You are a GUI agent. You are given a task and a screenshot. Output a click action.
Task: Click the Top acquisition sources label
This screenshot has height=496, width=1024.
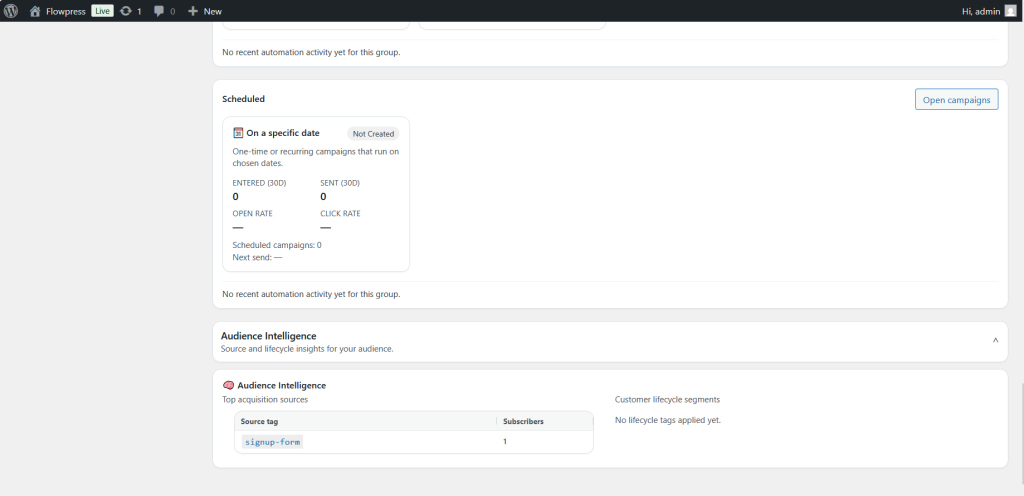click(x=265, y=399)
